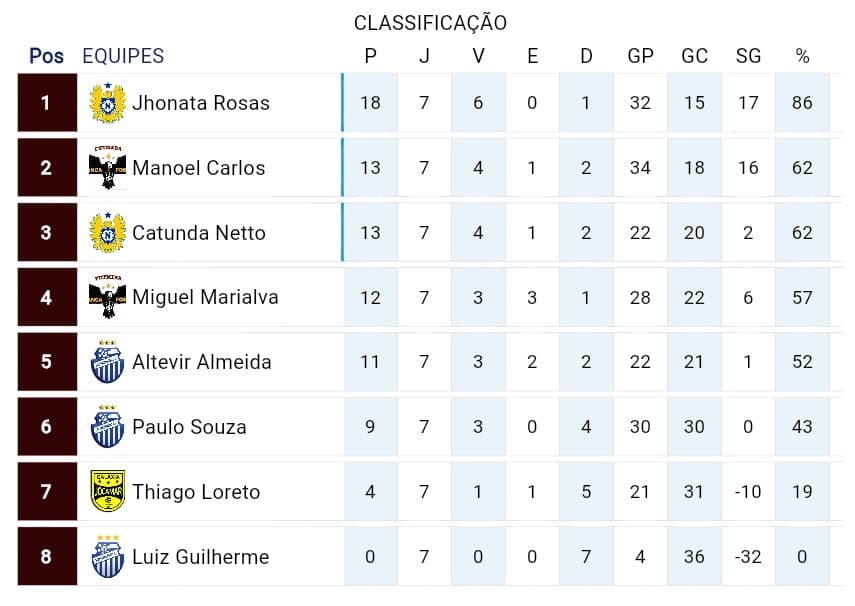Click the Thiago Loreto yellow crest icon
Screen dimensions: 855x606
tap(107, 492)
